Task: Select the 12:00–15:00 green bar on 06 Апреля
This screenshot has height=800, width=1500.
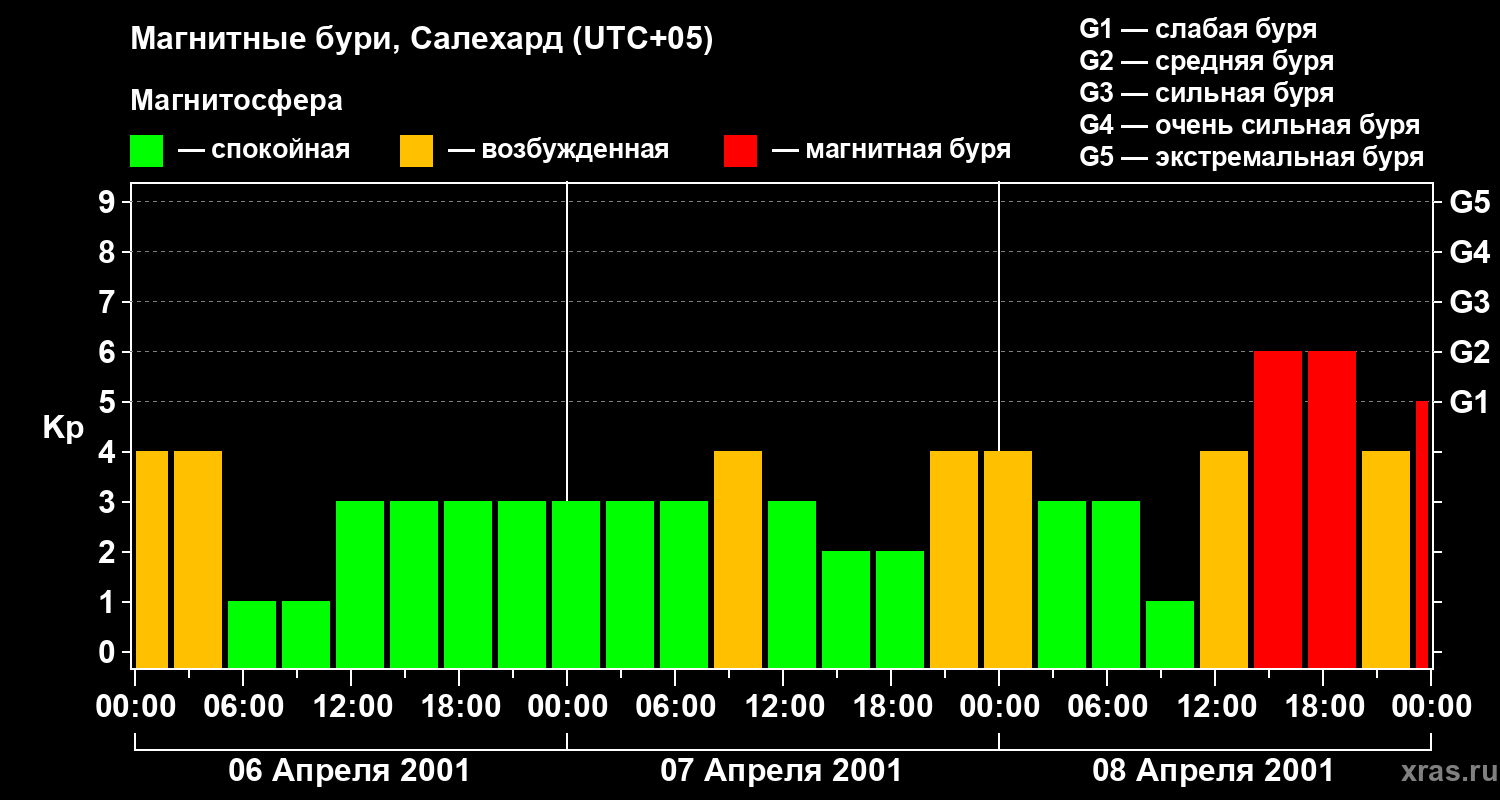Action: pyautogui.click(x=360, y=585)
